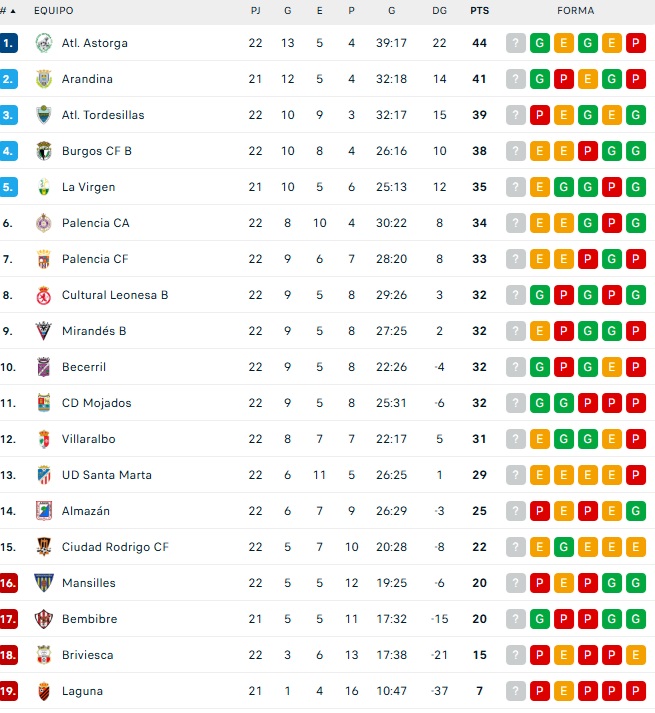Sort standings by DG column header

(x=439, y=11)
